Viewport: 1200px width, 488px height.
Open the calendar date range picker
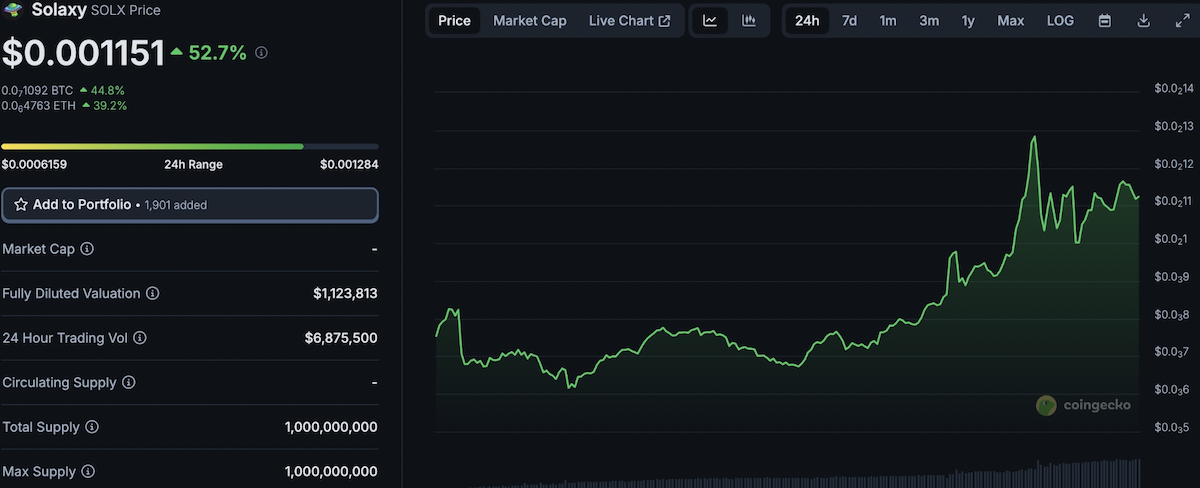click(1105, 21)
